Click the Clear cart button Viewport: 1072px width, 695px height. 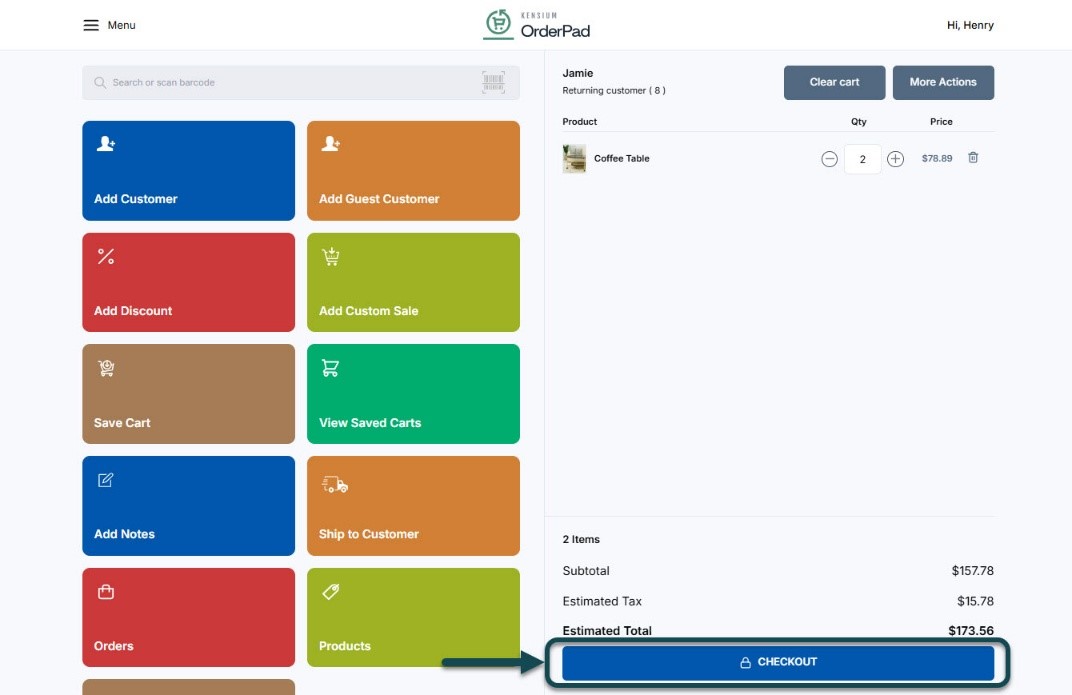click(x=835, y=83)
